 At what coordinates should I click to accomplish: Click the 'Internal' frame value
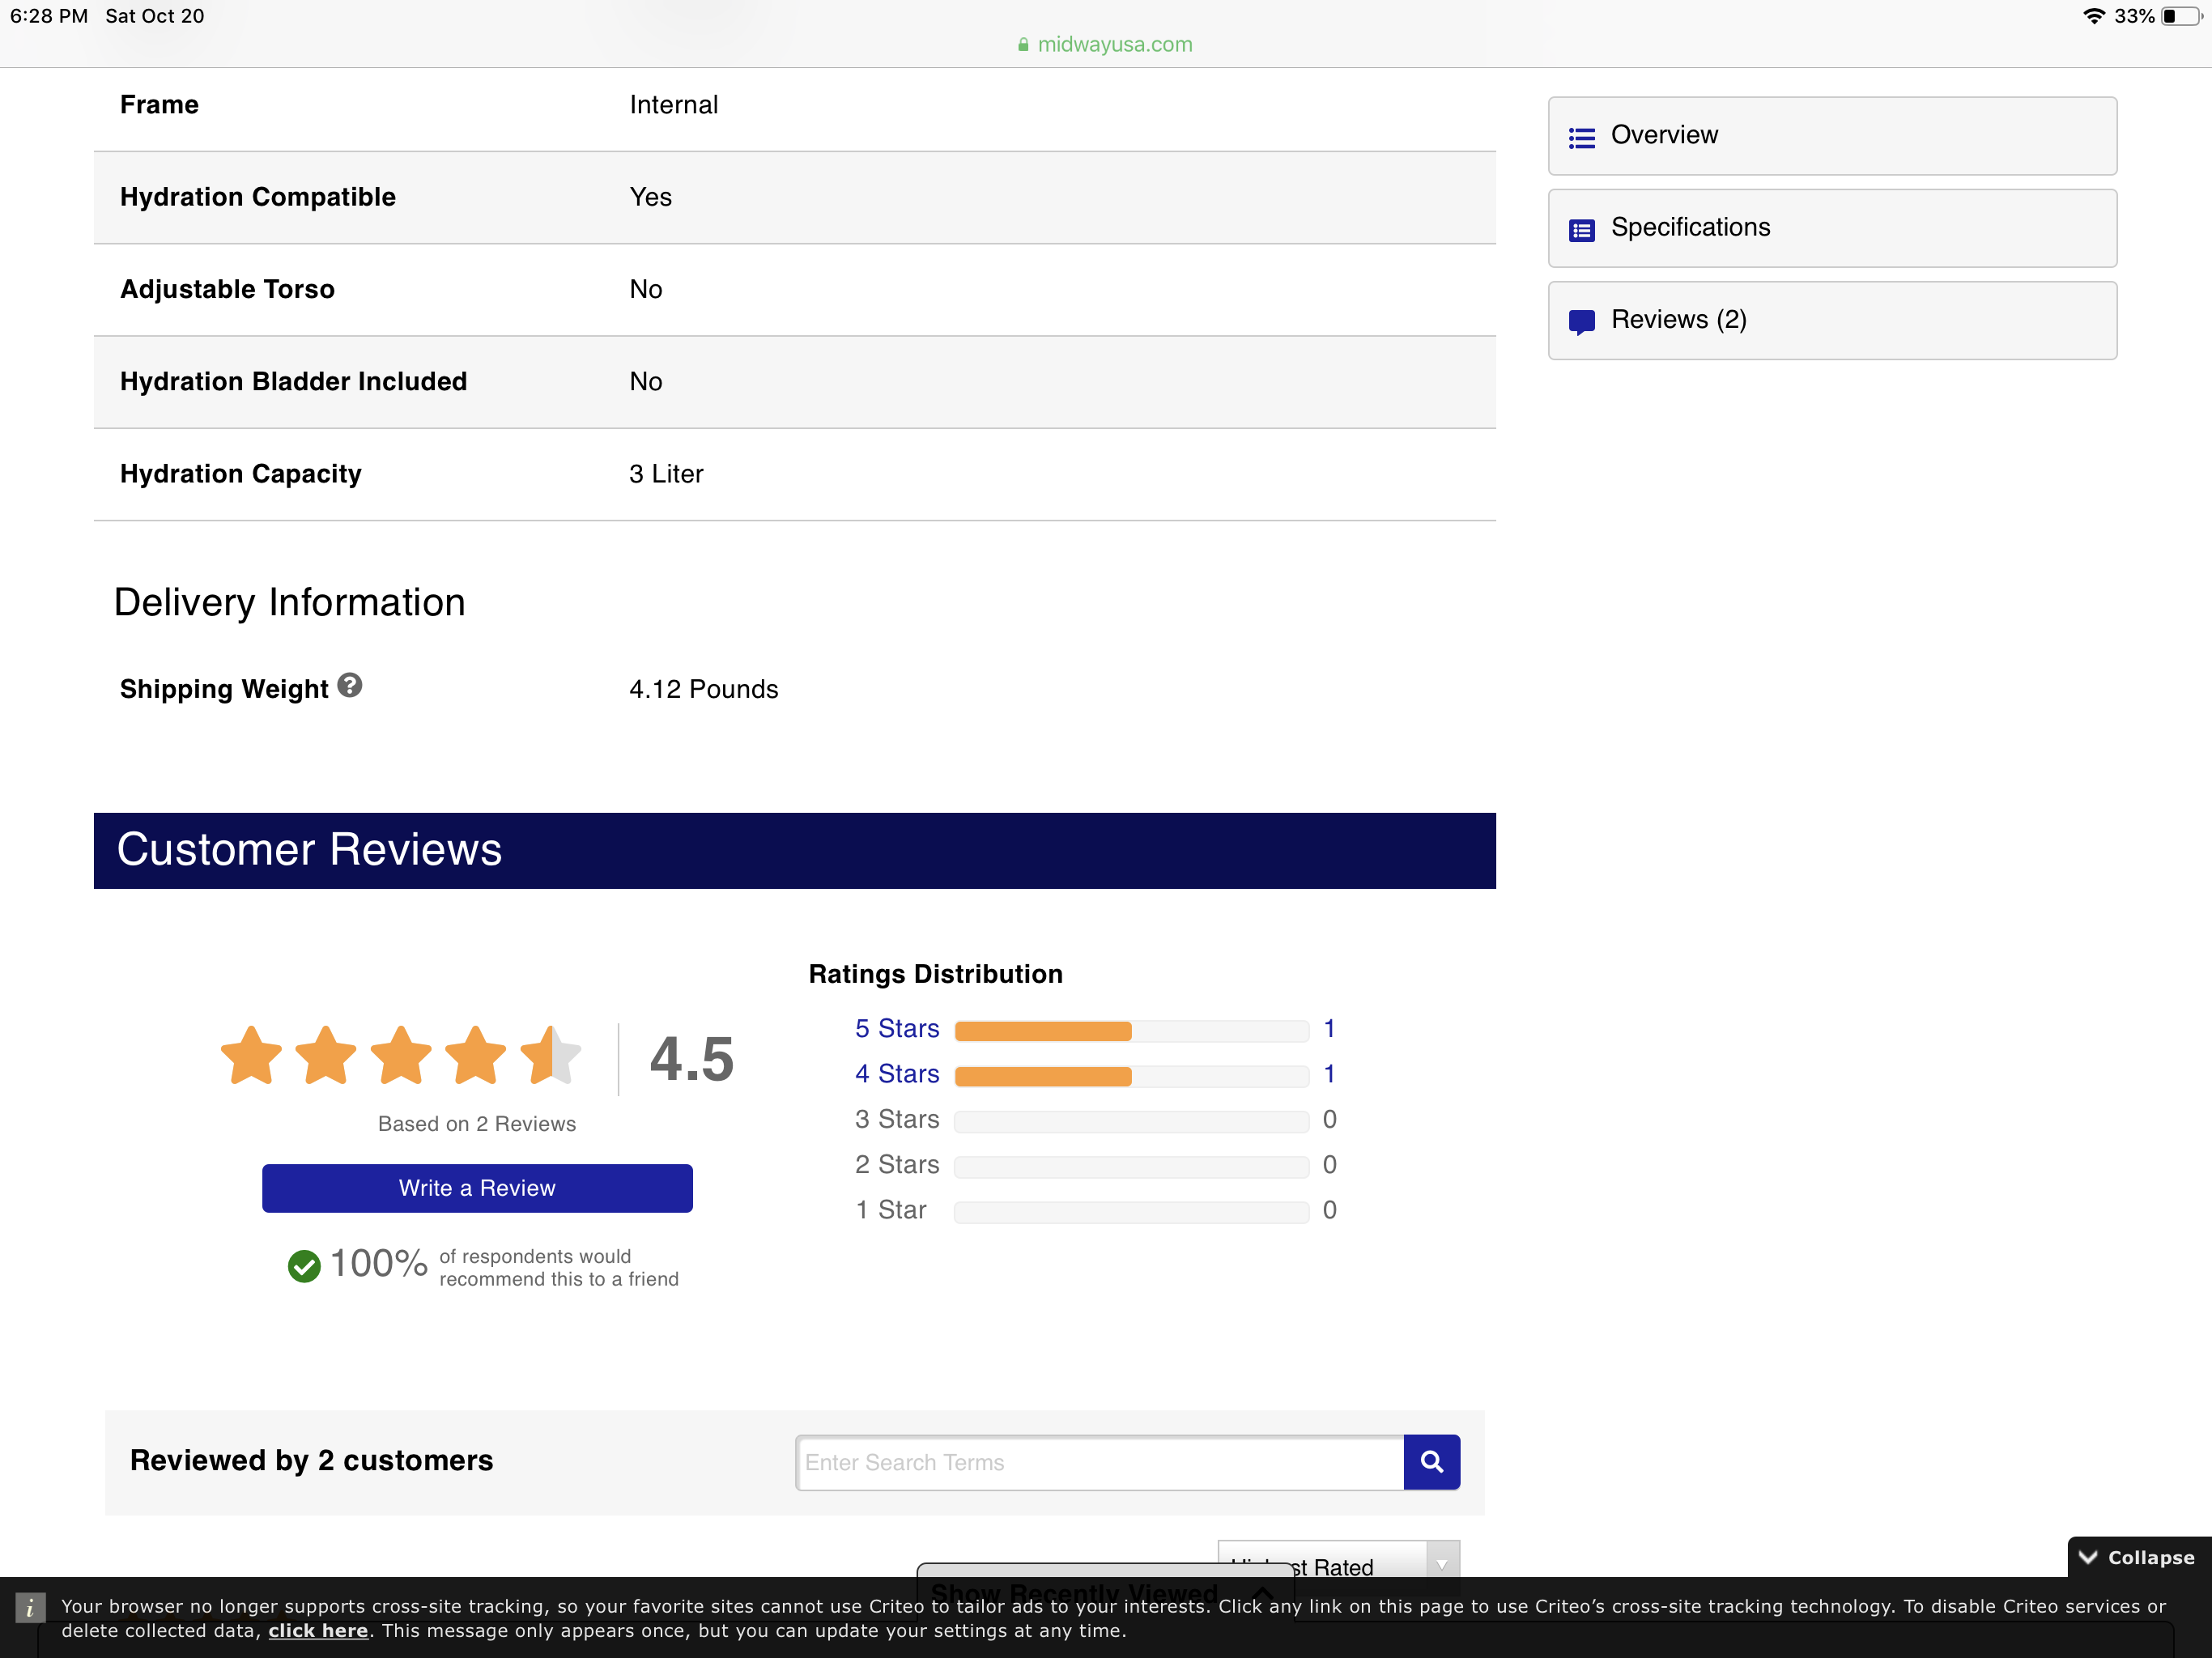click(x=674, y=105)
